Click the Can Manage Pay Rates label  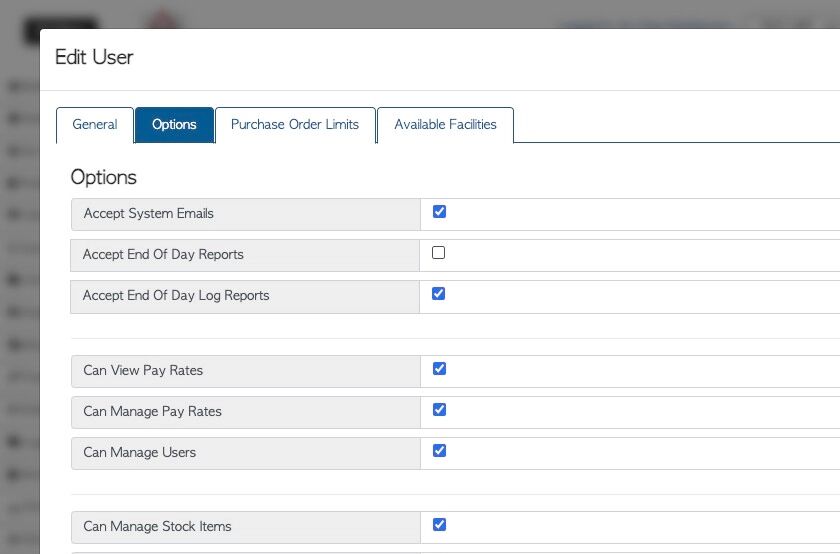pos(152,411)
